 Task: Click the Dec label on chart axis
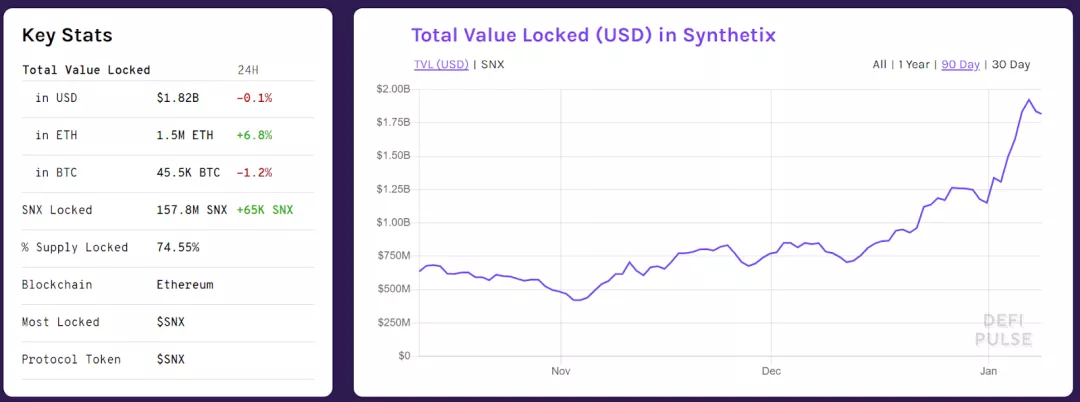[x=771, y=370]
